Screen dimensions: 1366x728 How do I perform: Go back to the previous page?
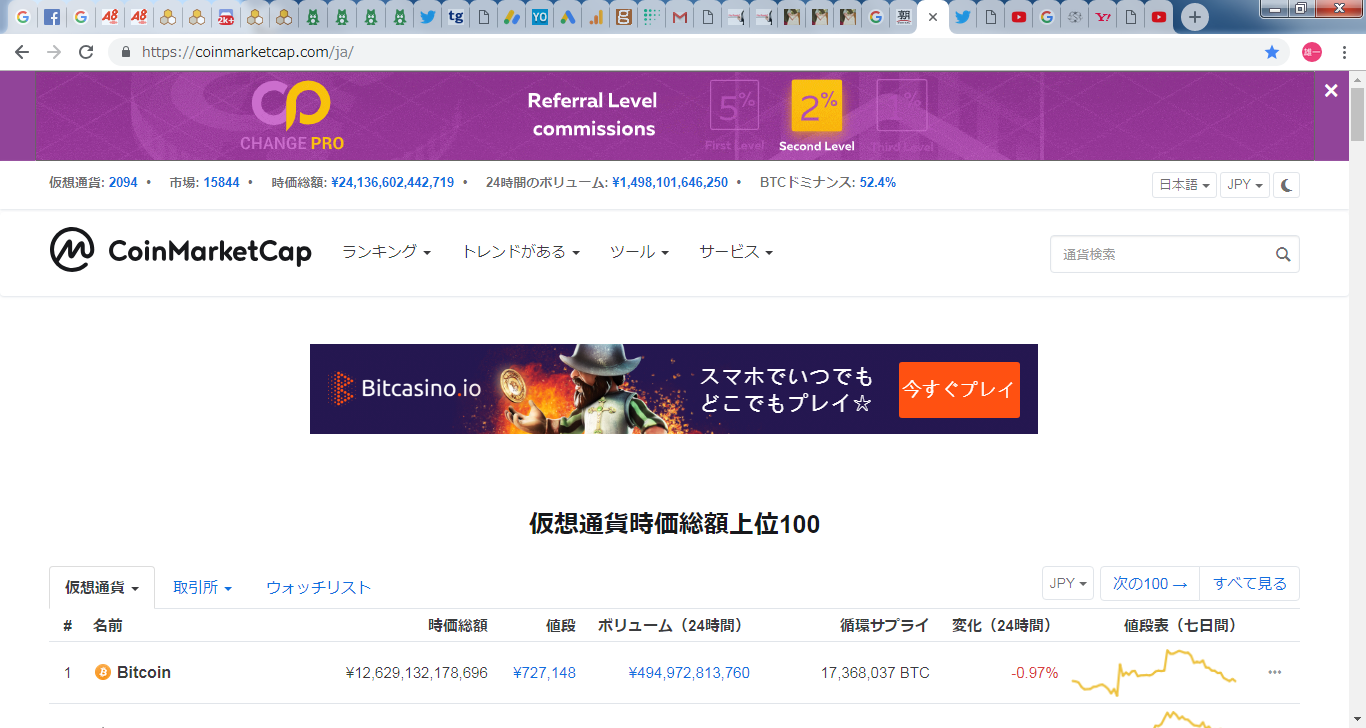click(22, 52)
